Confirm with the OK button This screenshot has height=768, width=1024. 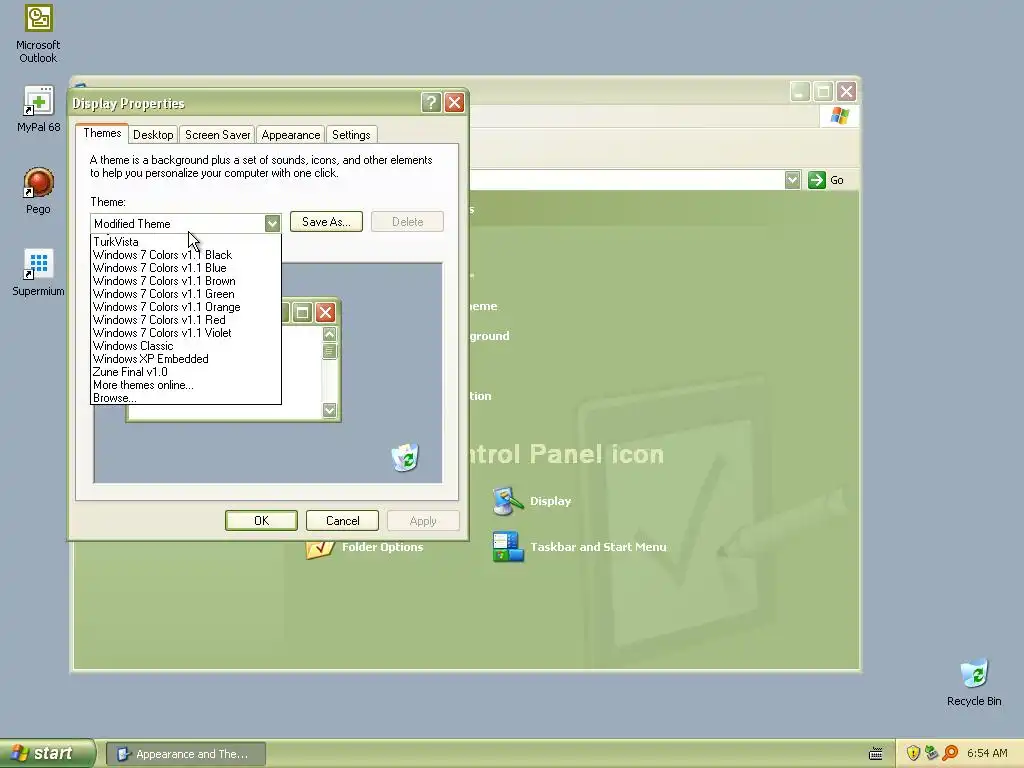[261, 520]
